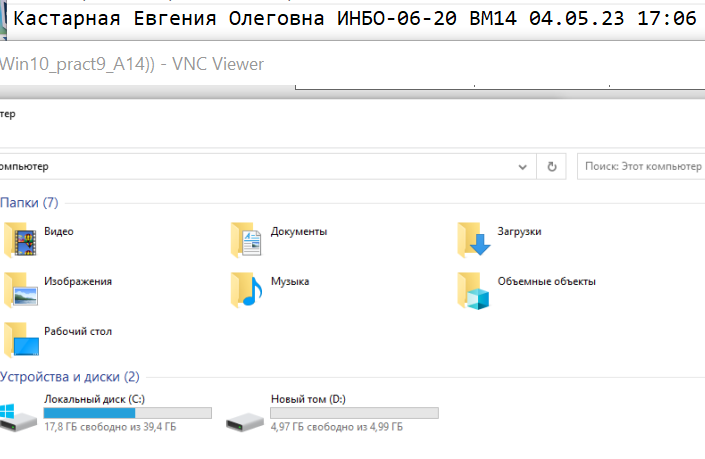Viewport: 705px width, 459px height.
Task: Click the refresh button next to address bar
Action: click(x=552, y=167)
